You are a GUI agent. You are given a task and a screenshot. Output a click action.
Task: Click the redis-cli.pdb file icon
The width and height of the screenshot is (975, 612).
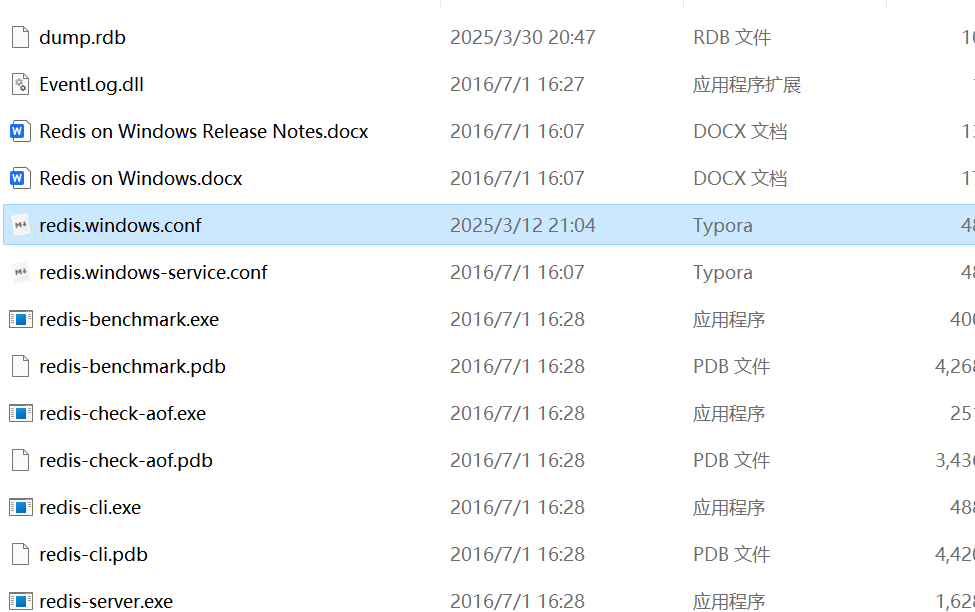pos(21,554)
